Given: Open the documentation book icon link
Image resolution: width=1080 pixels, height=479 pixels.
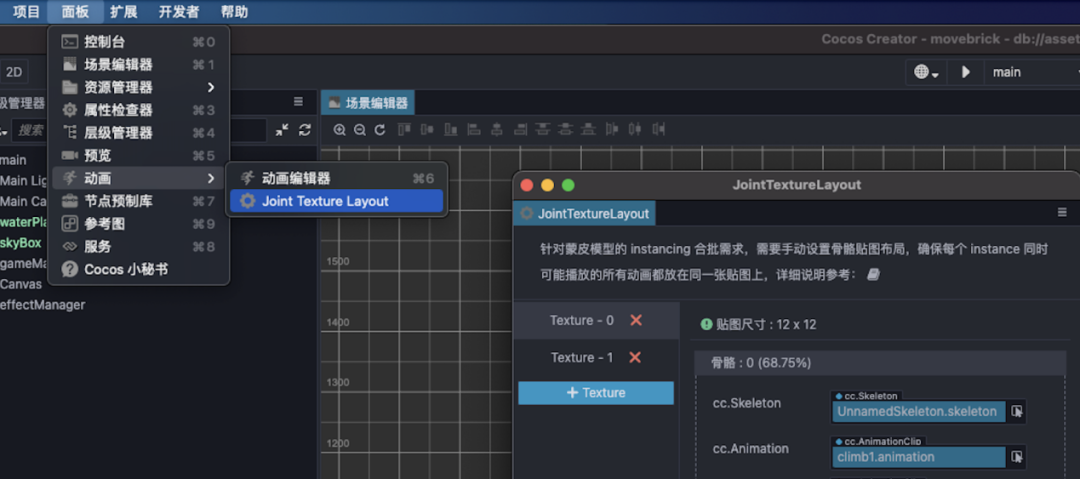Looking at the screenshot, I should (x=873, y=274).
